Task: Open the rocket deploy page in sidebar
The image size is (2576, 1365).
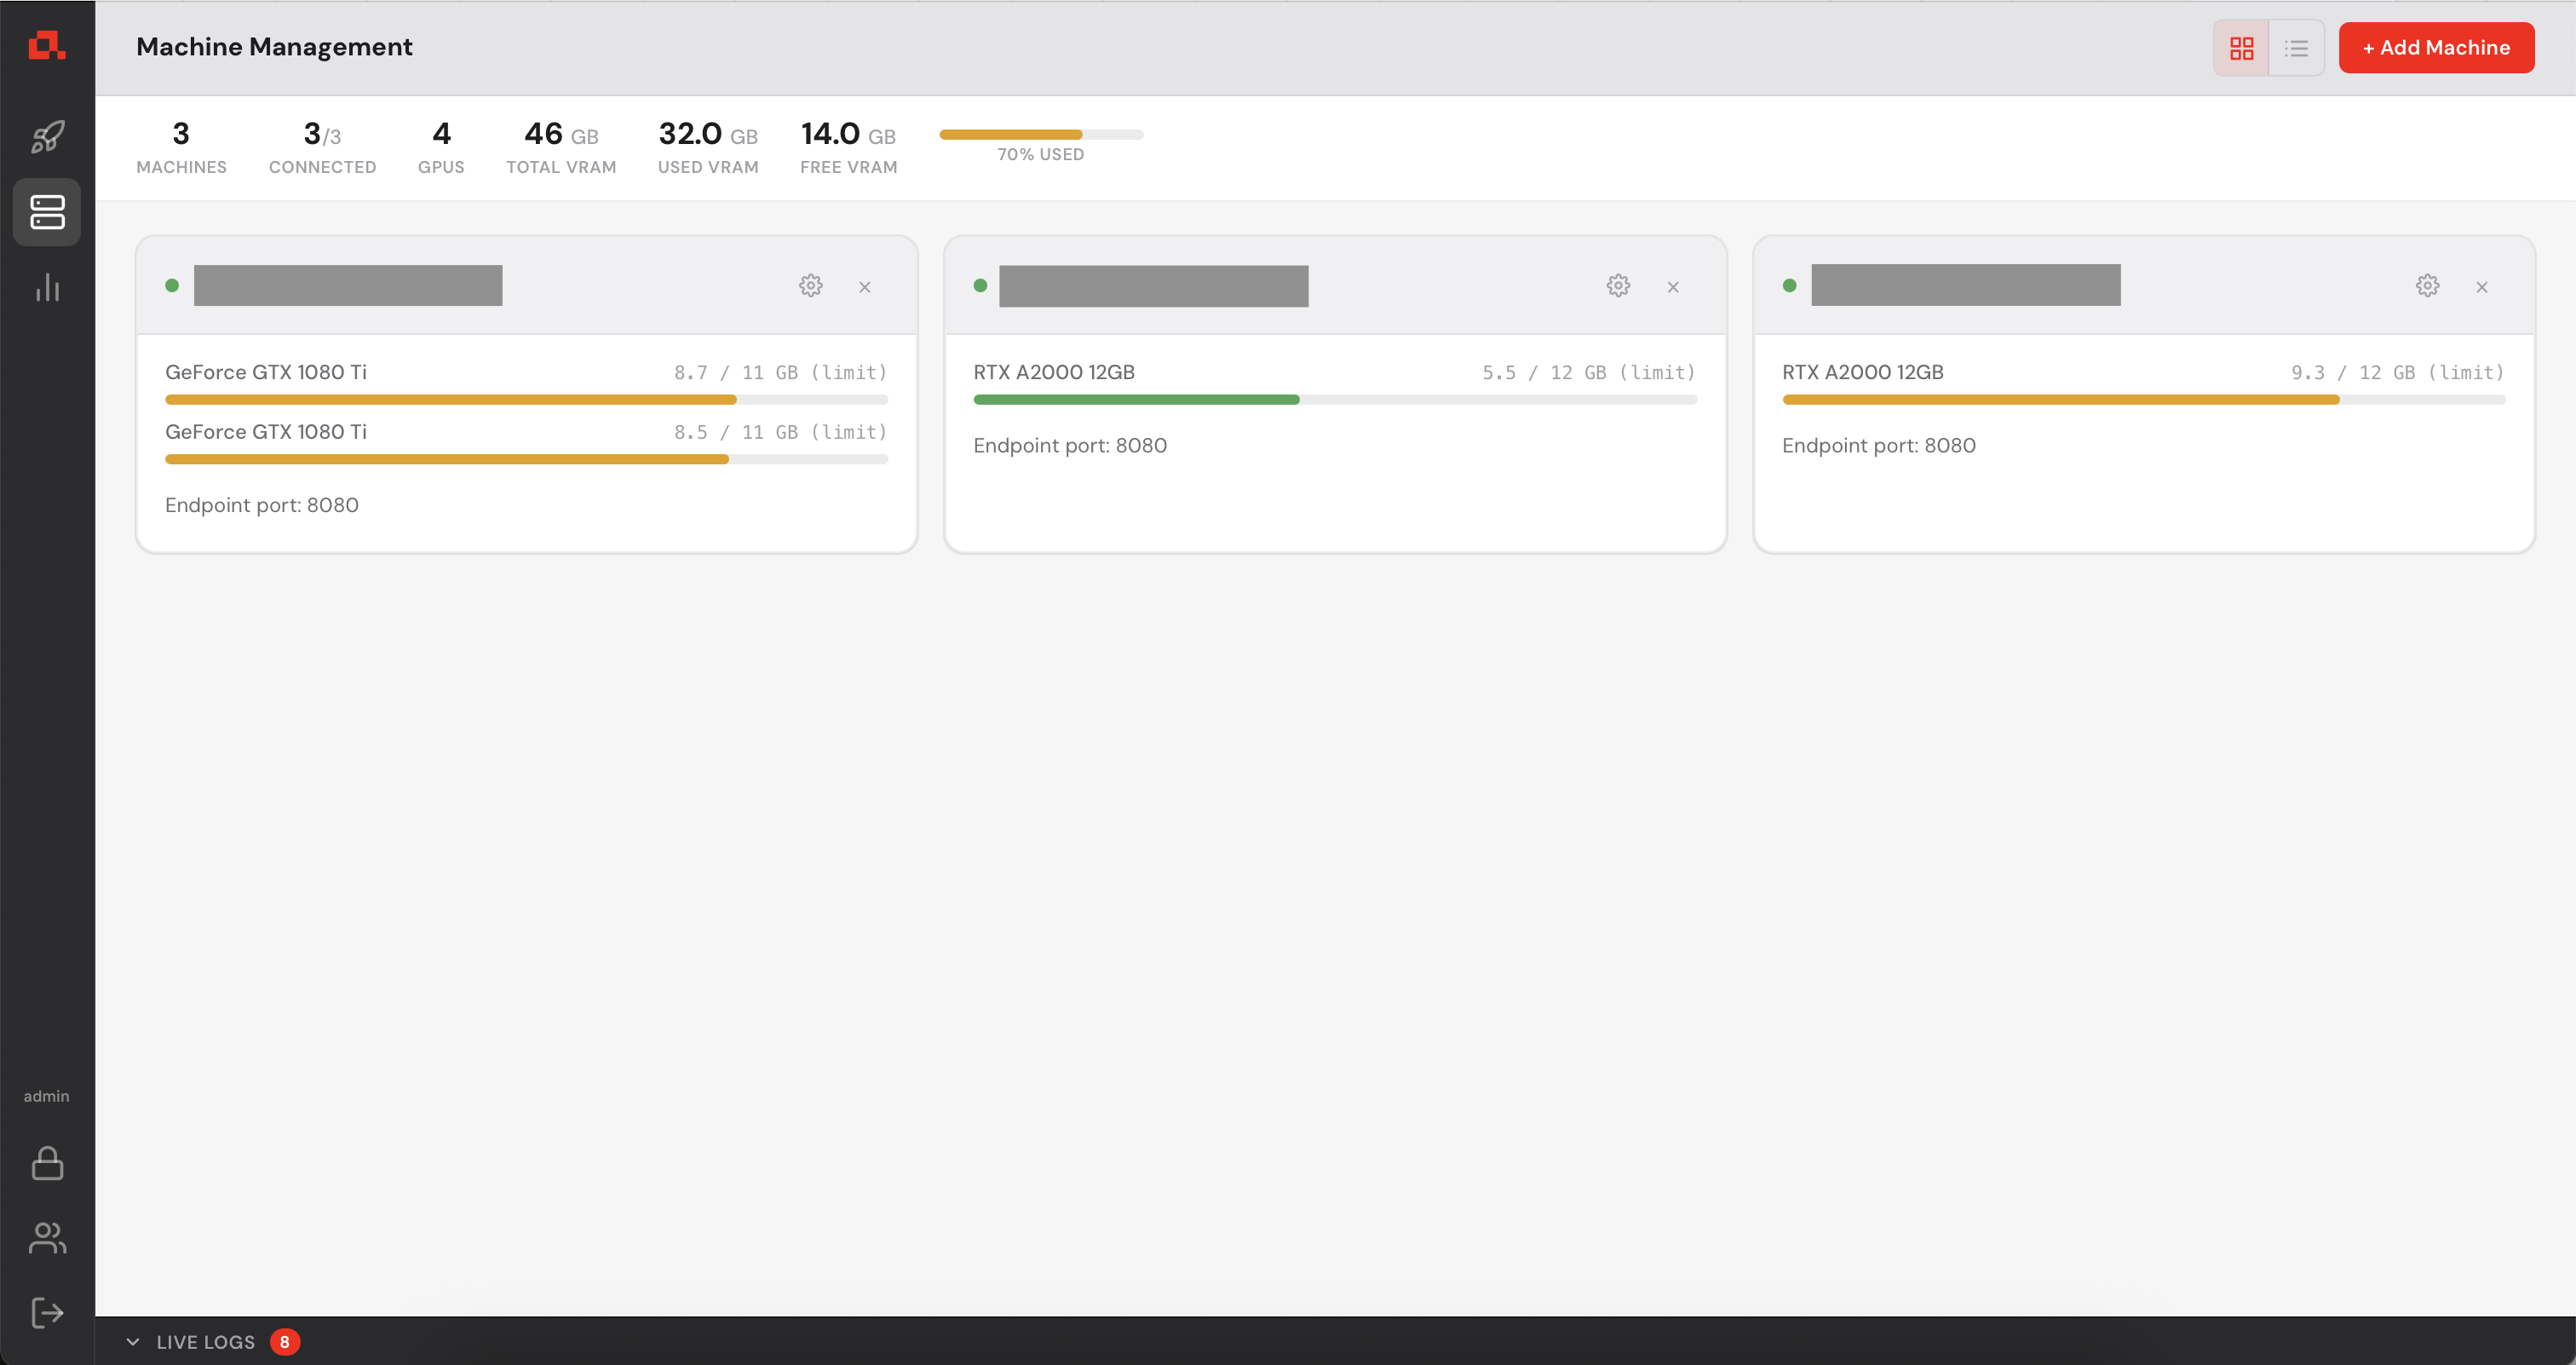Action: [47, 137]
